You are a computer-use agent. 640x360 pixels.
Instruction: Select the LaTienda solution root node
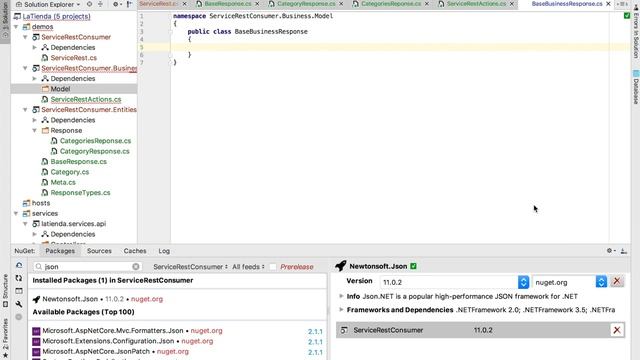click(56, 17)
